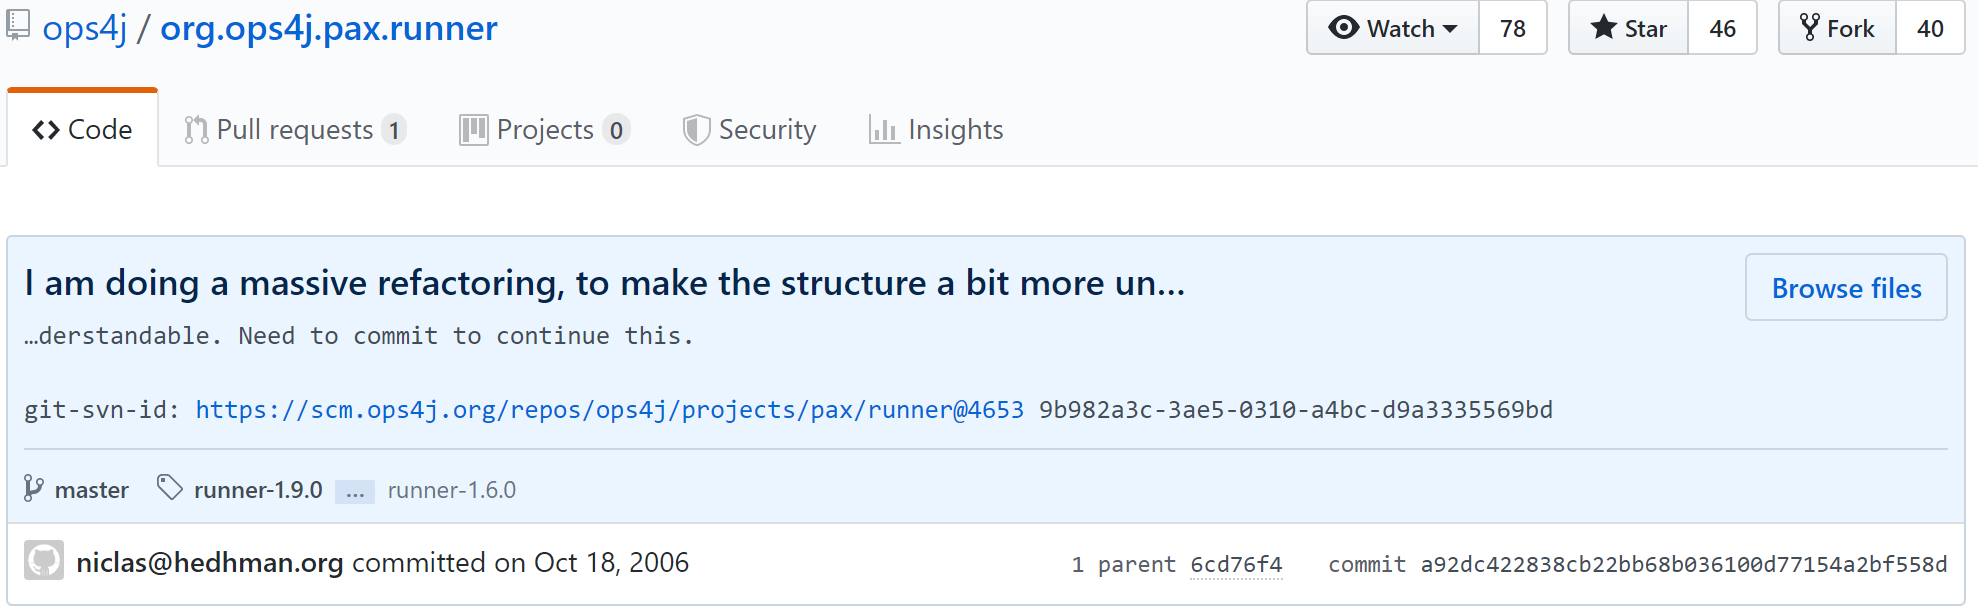View the Insights tab
The height and width of the screenshot is (613, 1978).
[936, 130]
